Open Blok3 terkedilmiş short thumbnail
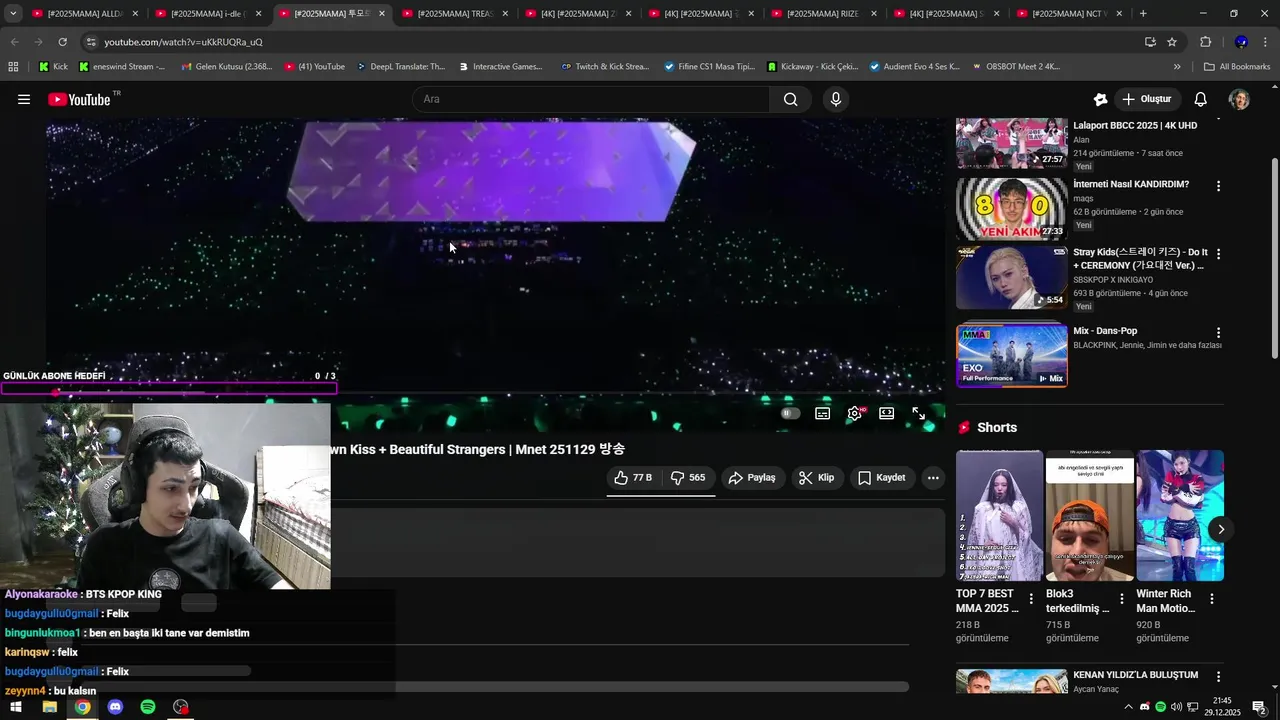Image resolution: width=1280 pixels, height=720 pixels. (1090, 515)
